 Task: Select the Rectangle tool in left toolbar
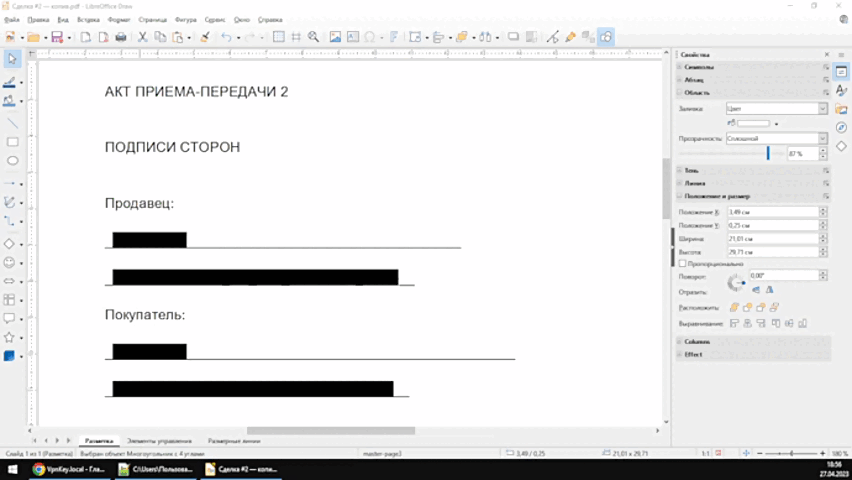pyautogui.click(x=13, y=142)
